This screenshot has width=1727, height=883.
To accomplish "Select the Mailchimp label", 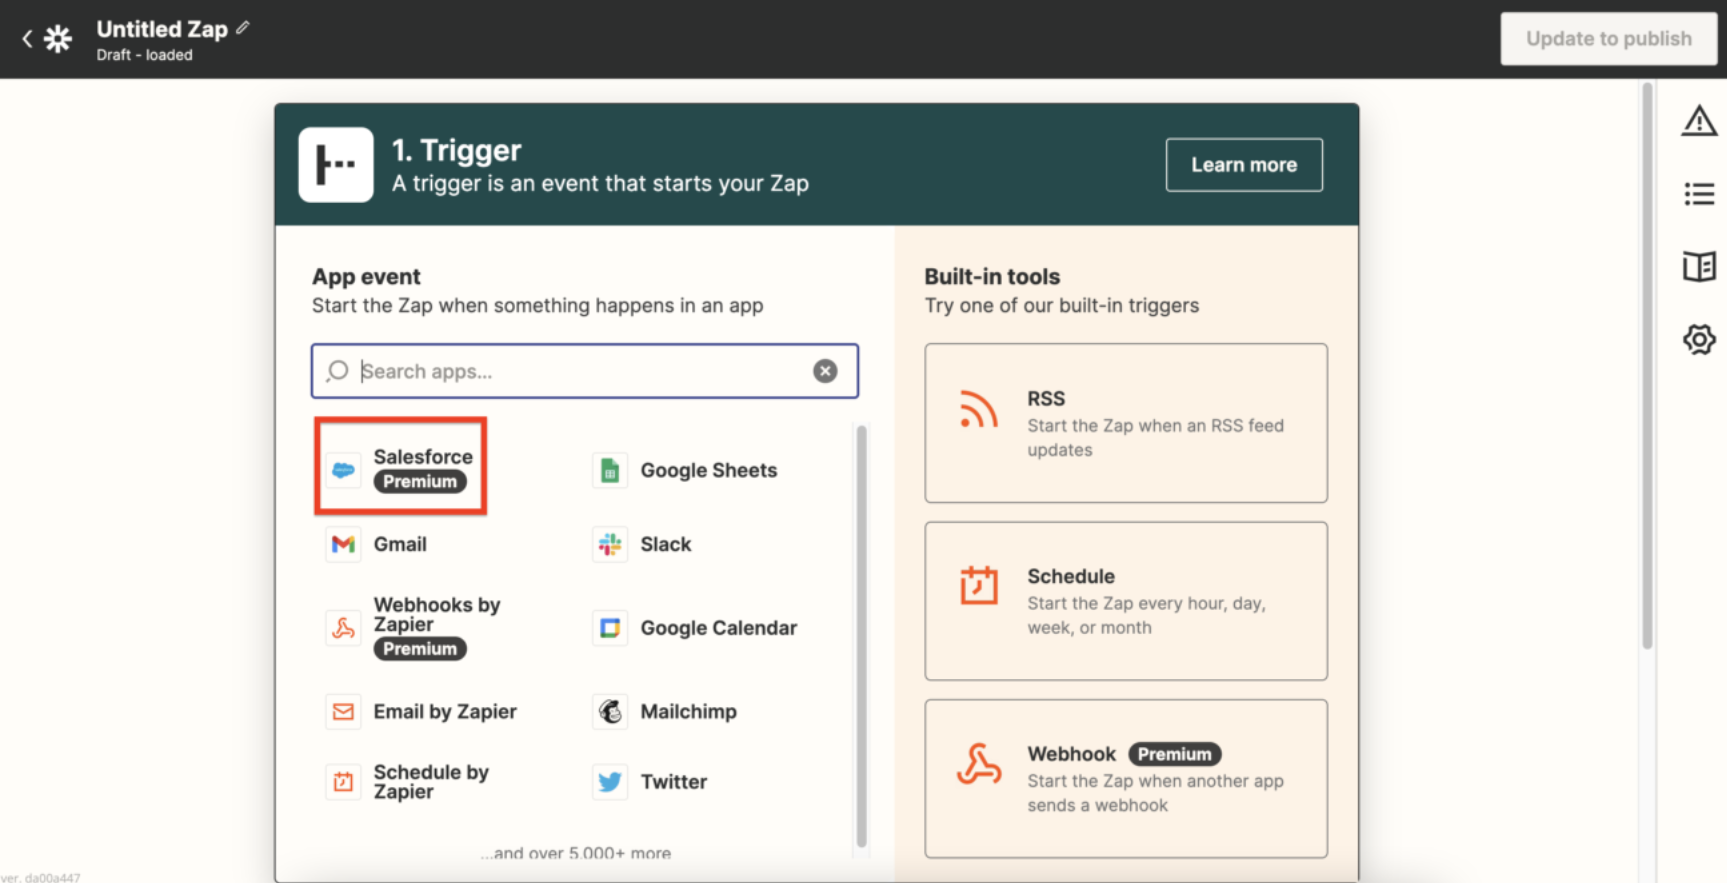I will (x=689, y=712).
